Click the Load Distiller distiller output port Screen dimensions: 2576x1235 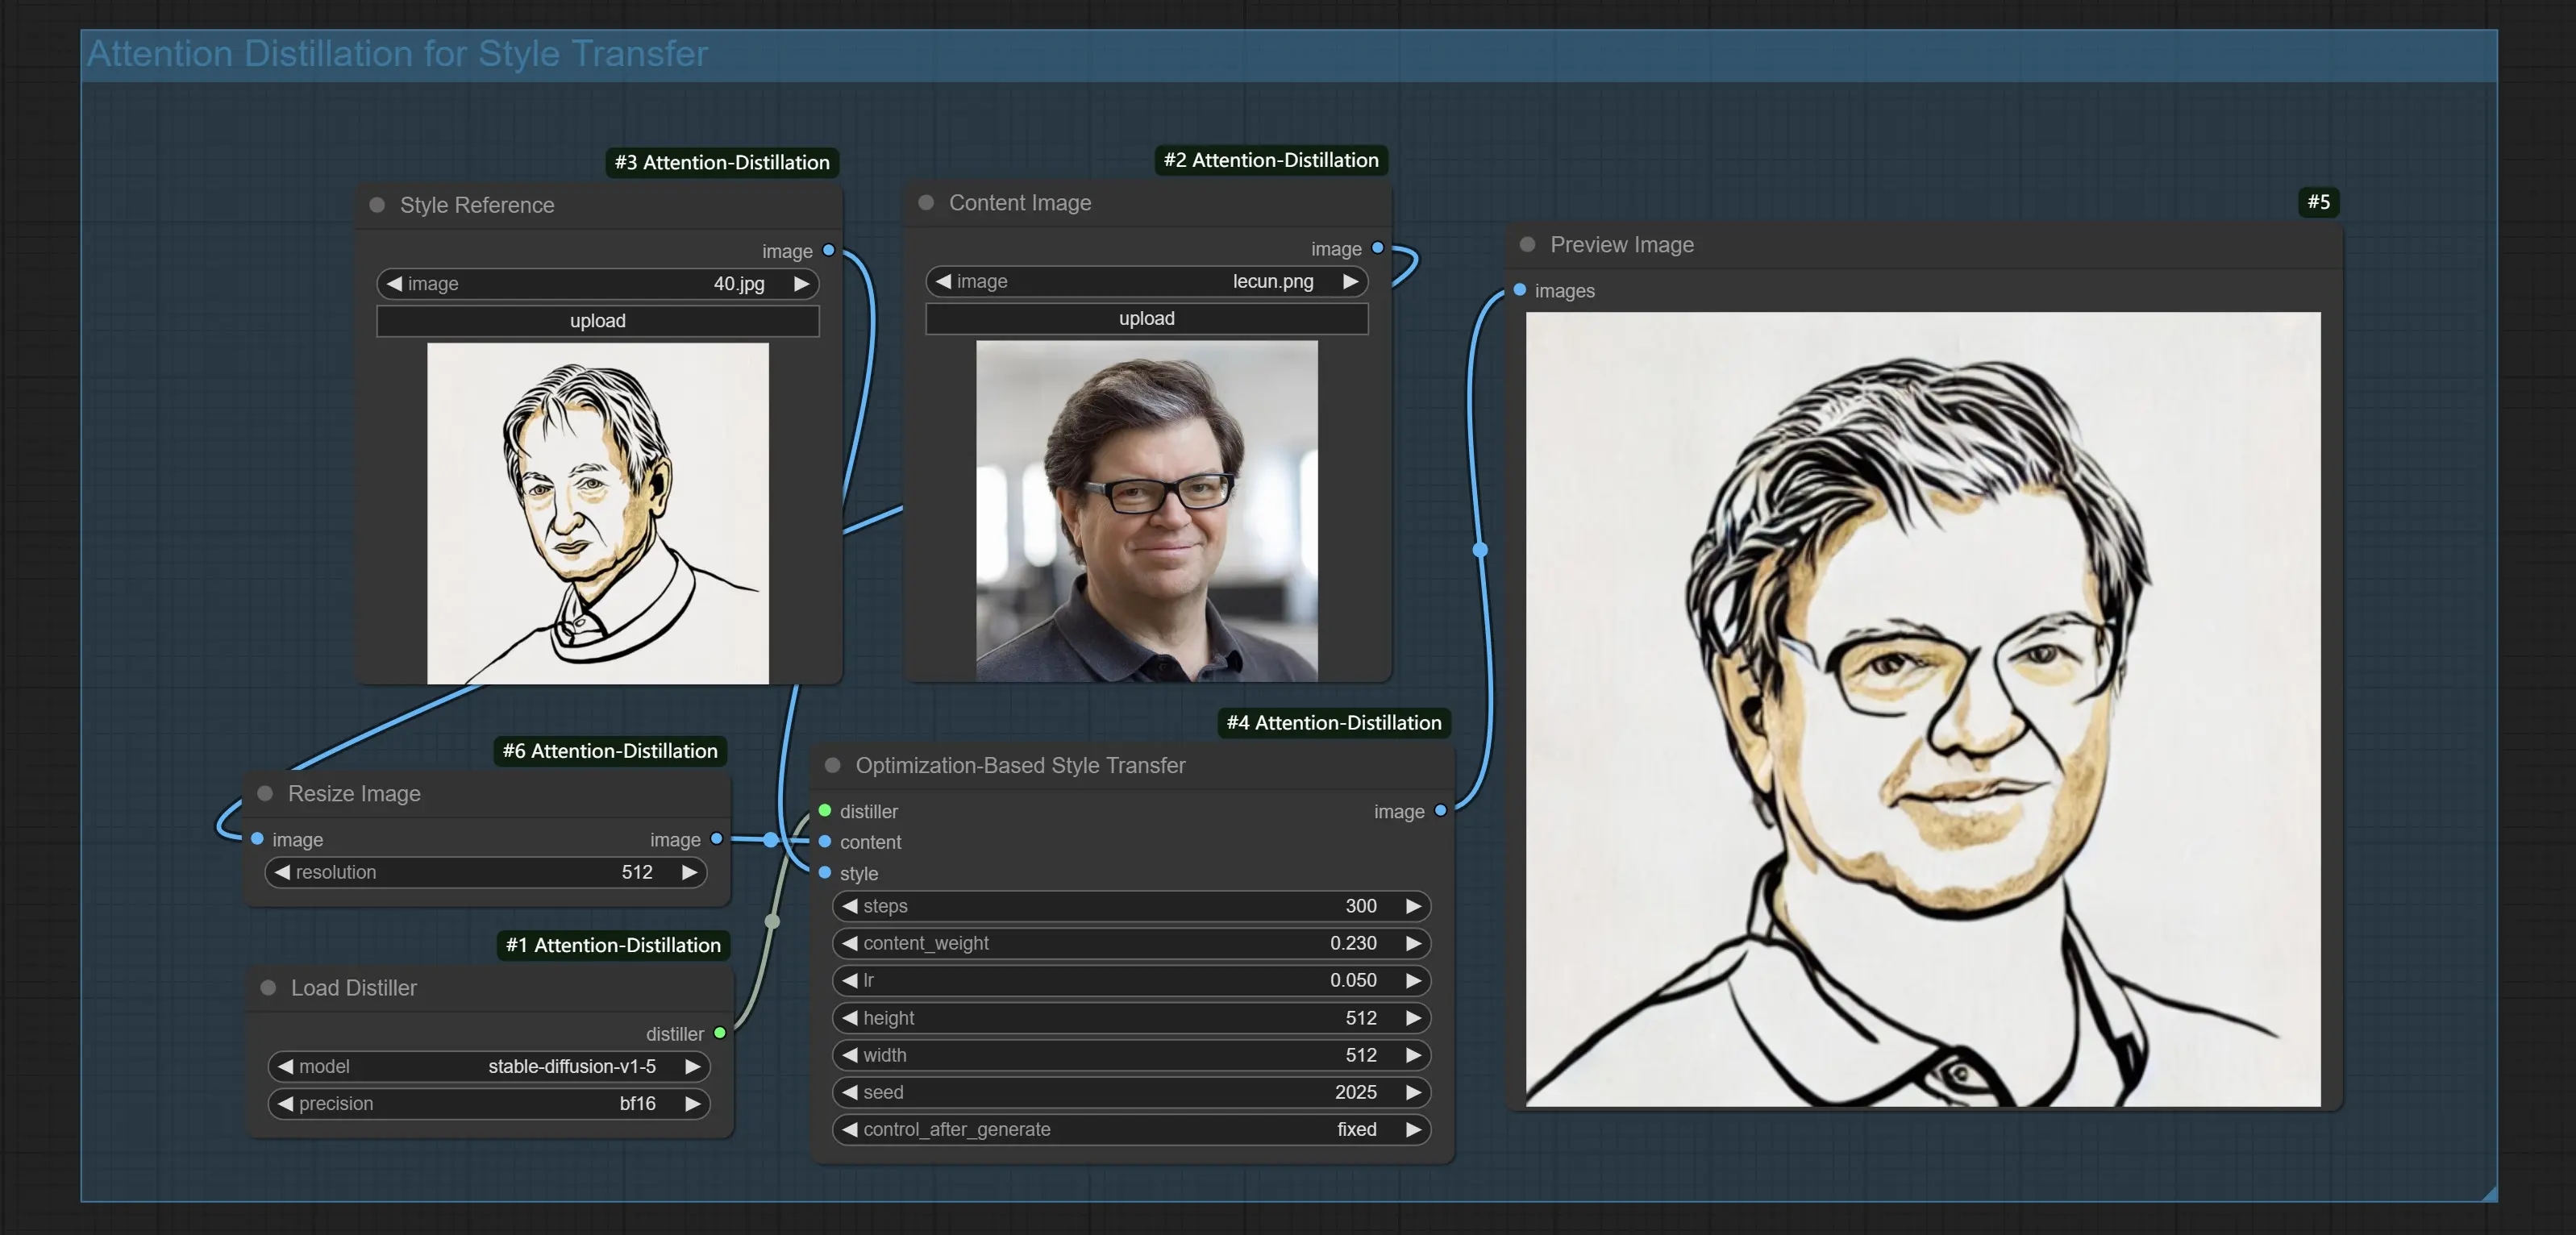coord(720,1033)
